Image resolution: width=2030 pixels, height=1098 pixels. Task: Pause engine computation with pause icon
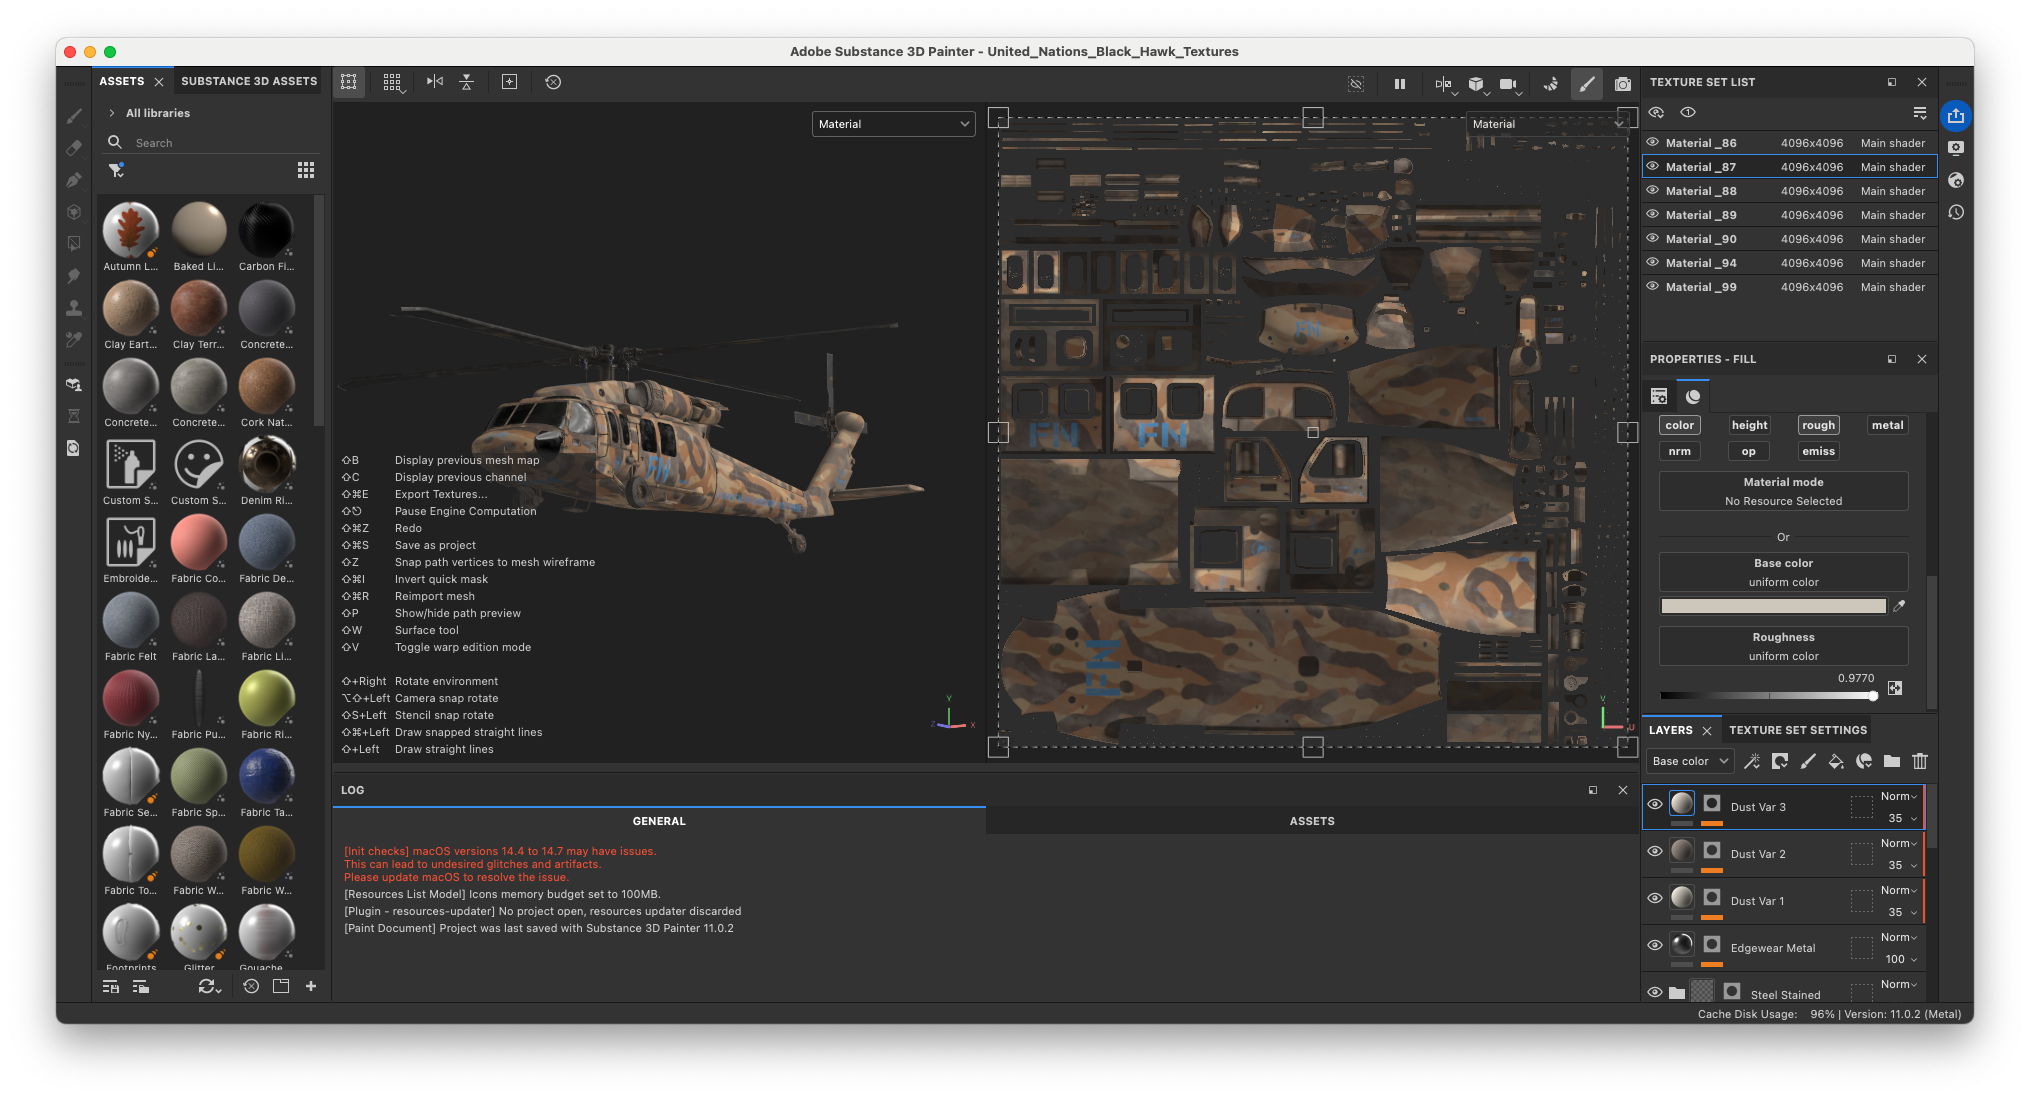(x=1400, y=84)
